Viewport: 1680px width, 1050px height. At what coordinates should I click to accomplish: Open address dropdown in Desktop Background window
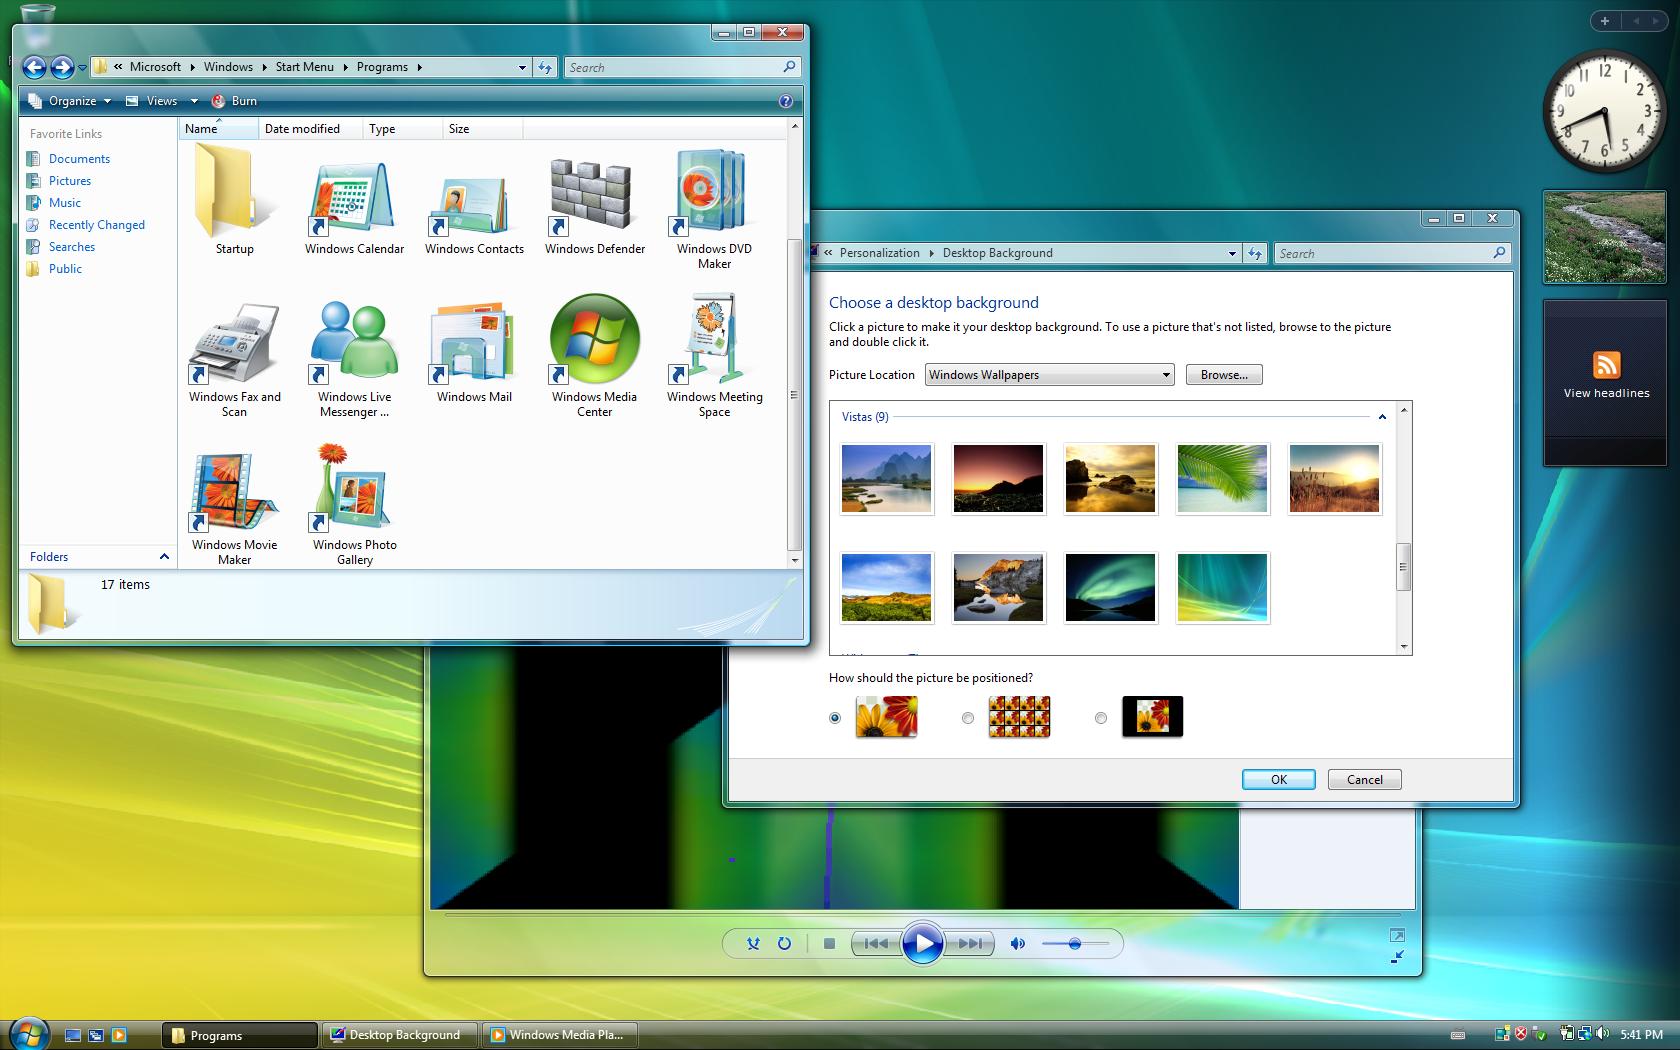point(1232,253)
